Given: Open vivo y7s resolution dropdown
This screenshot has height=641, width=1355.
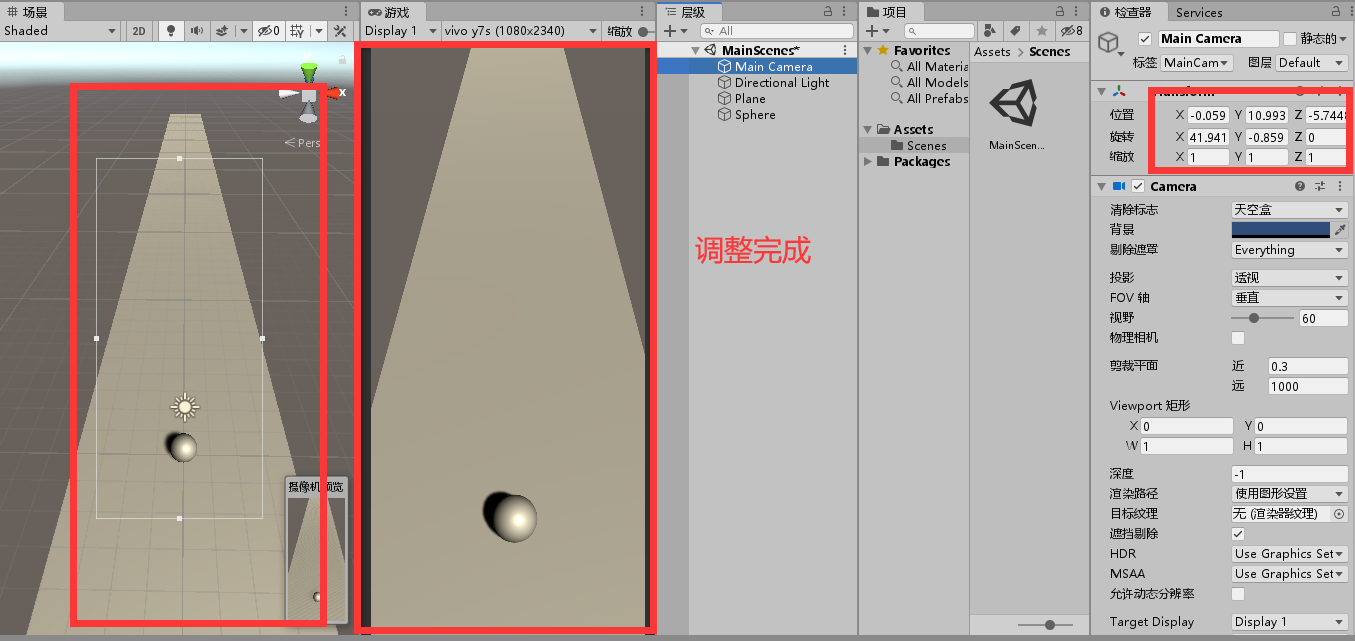Looking at the screenshot, I should point(520,31).
